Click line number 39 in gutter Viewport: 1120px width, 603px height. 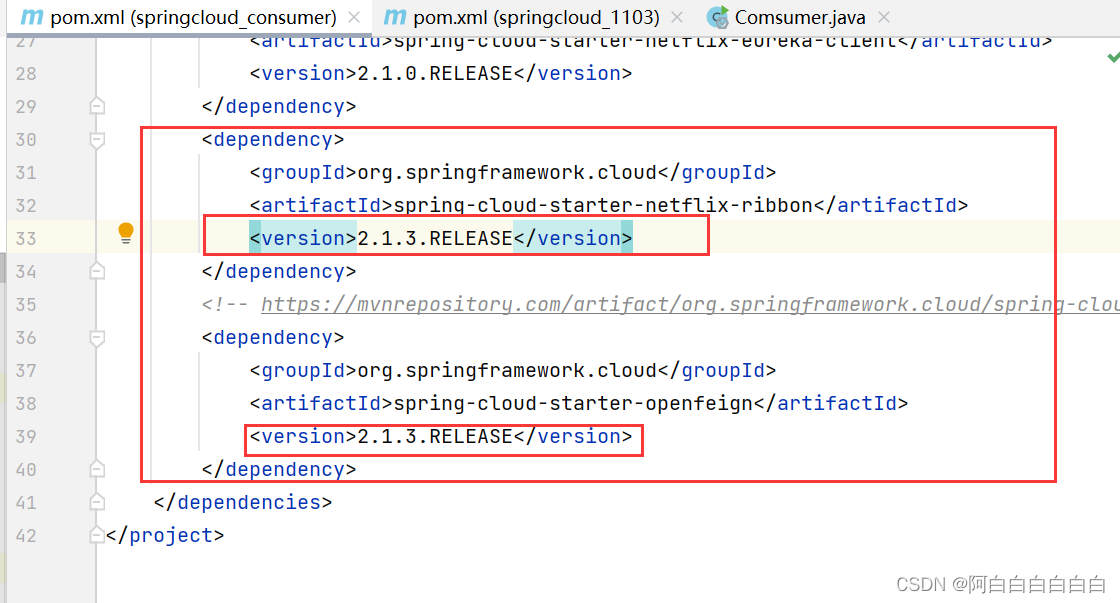(x=26, y=437)
